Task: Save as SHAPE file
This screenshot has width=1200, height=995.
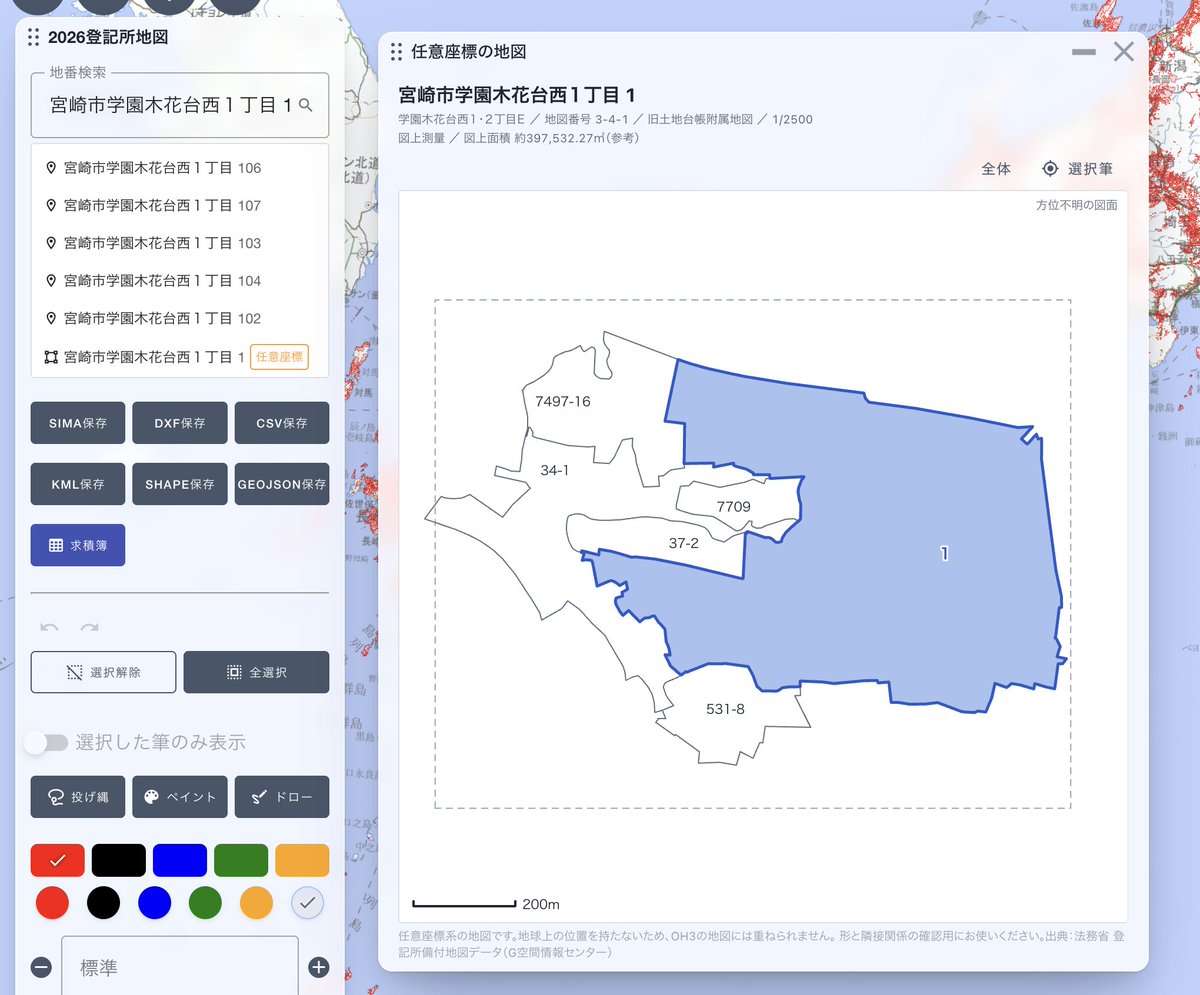Action: (180, 484)
